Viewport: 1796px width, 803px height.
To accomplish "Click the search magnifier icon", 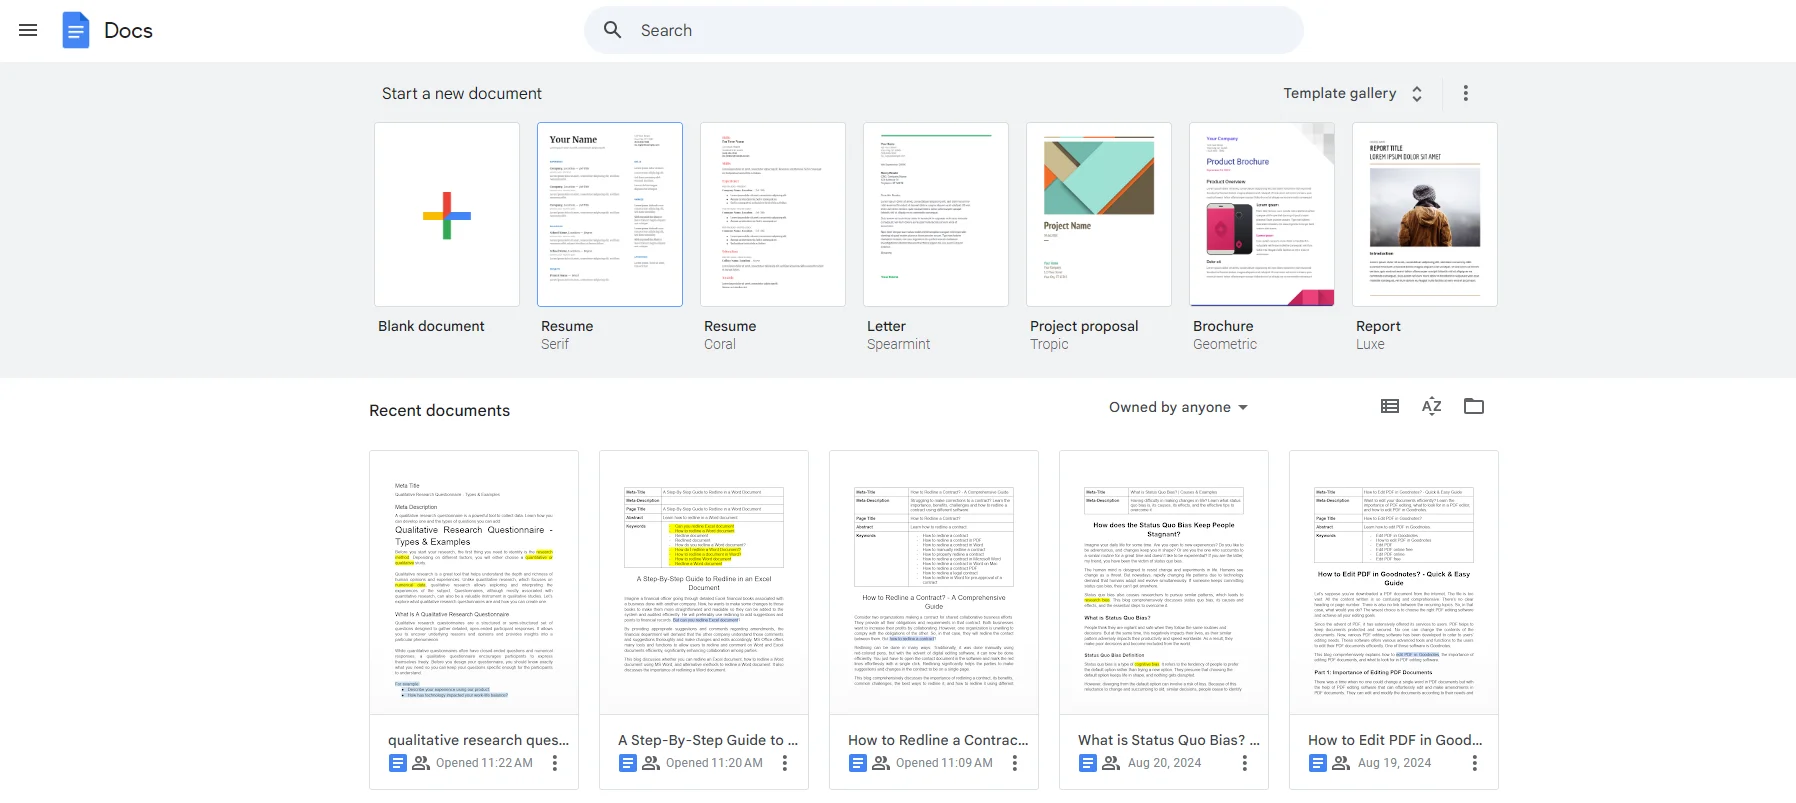I will [613, 30].
